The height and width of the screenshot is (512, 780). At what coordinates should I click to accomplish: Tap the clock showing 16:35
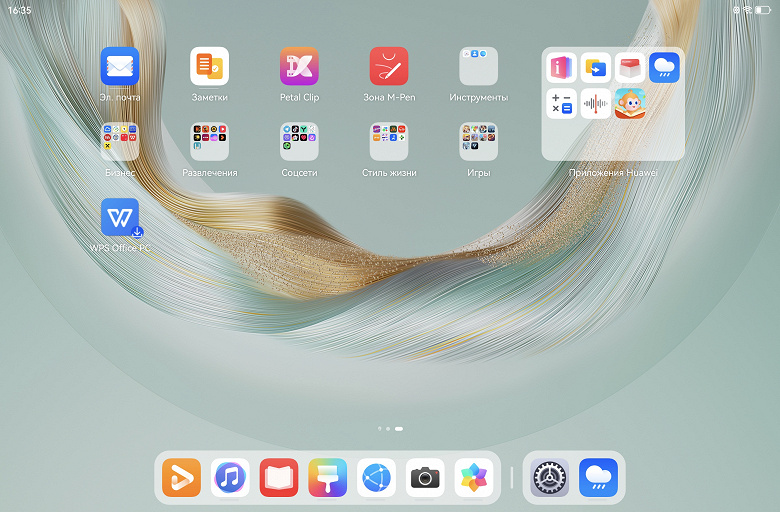coord(19,10)
